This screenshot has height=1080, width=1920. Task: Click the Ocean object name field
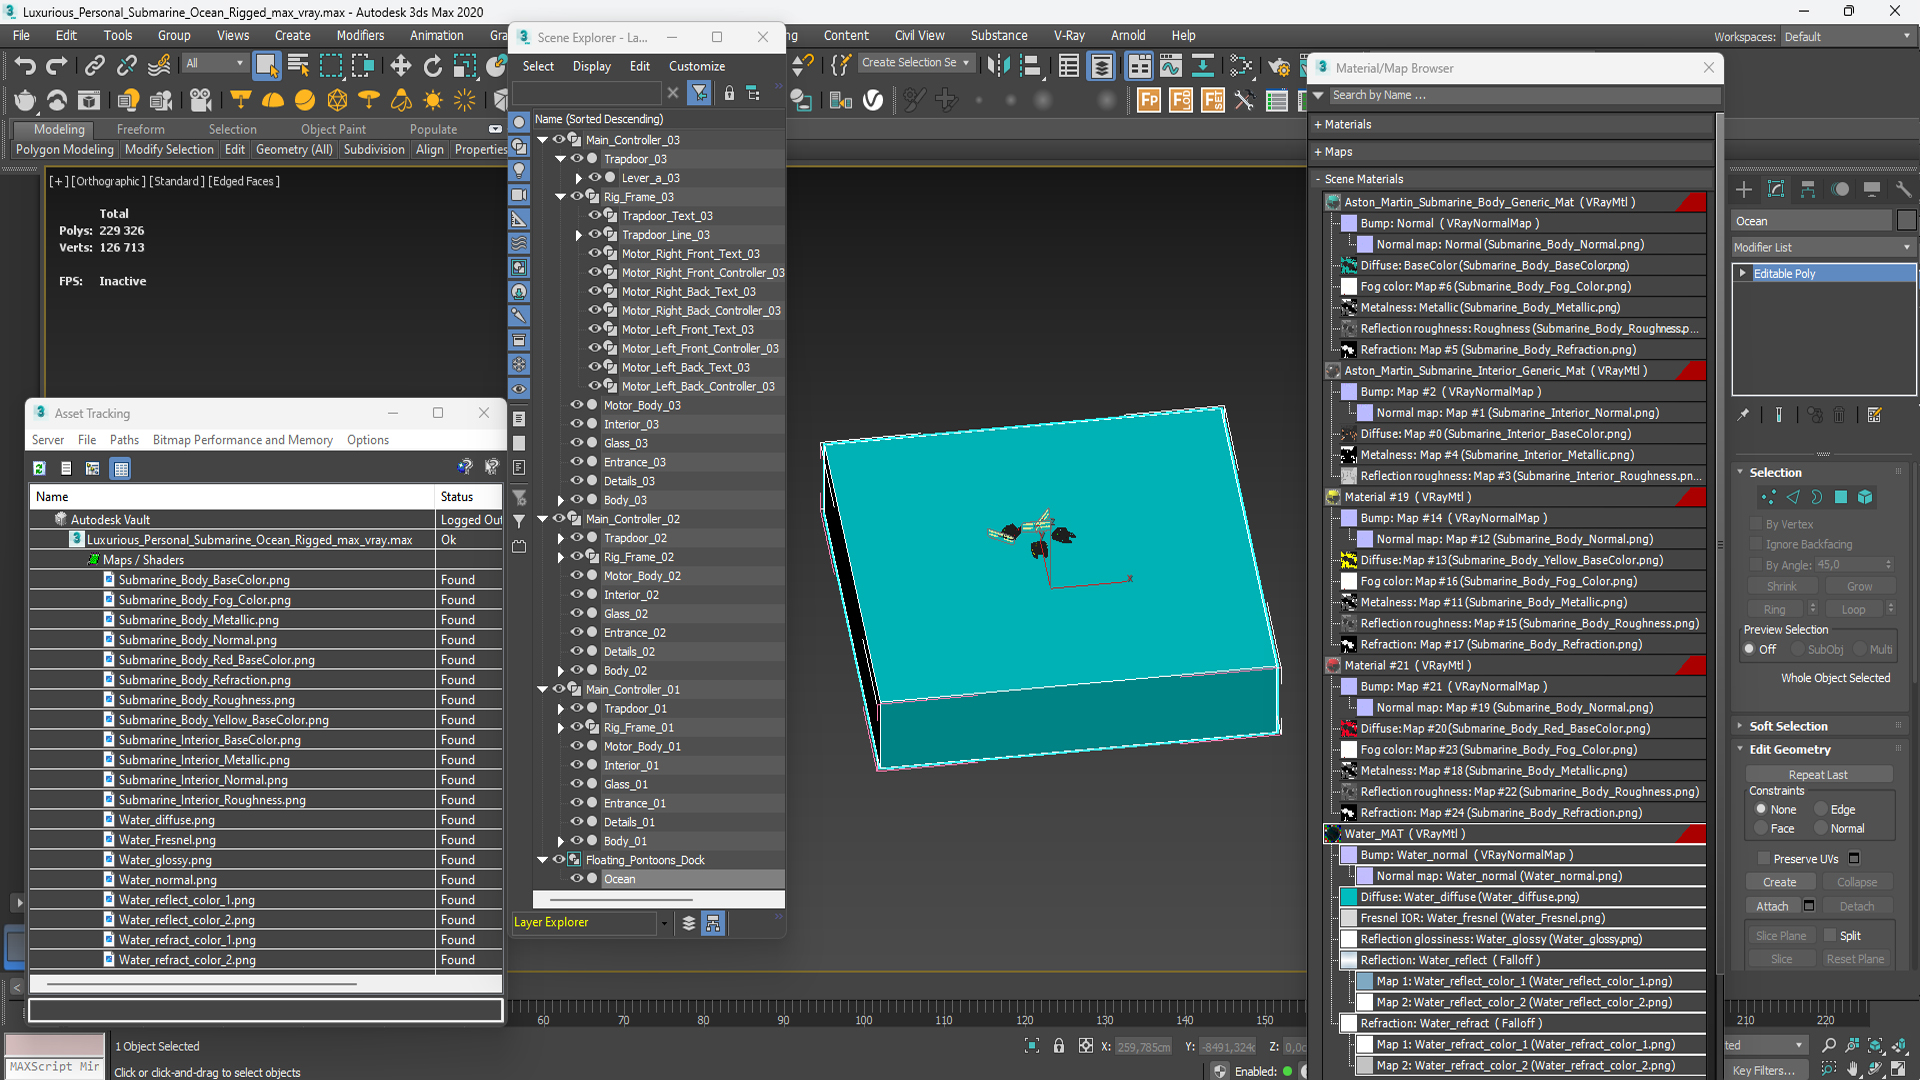(x=1812, y=221)
